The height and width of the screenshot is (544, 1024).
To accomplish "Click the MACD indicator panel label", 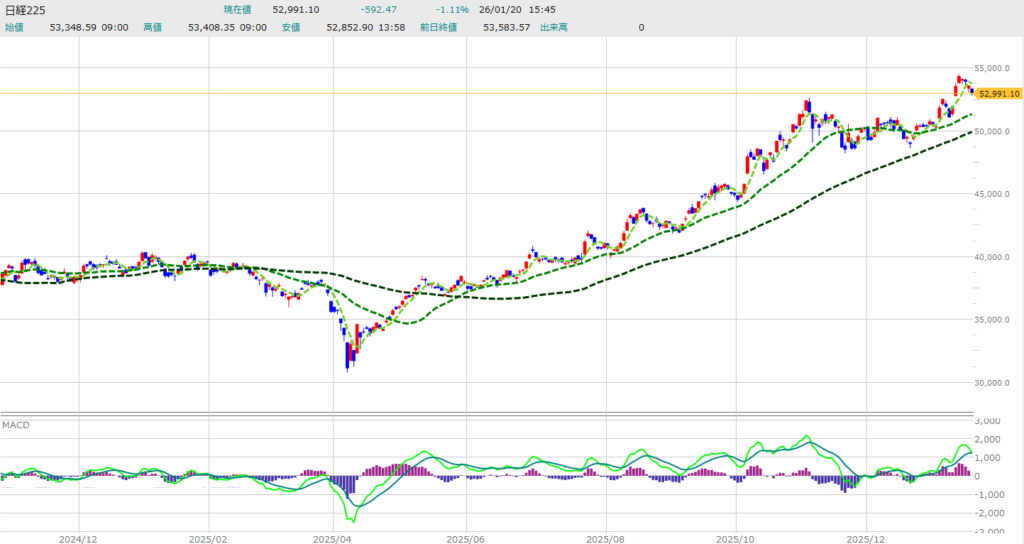I will click(x=15, y=425).
